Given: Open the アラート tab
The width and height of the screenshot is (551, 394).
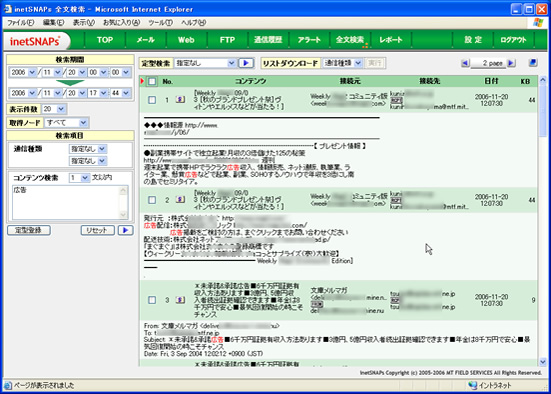Looking at the screenshot, I should coord(309,40).
